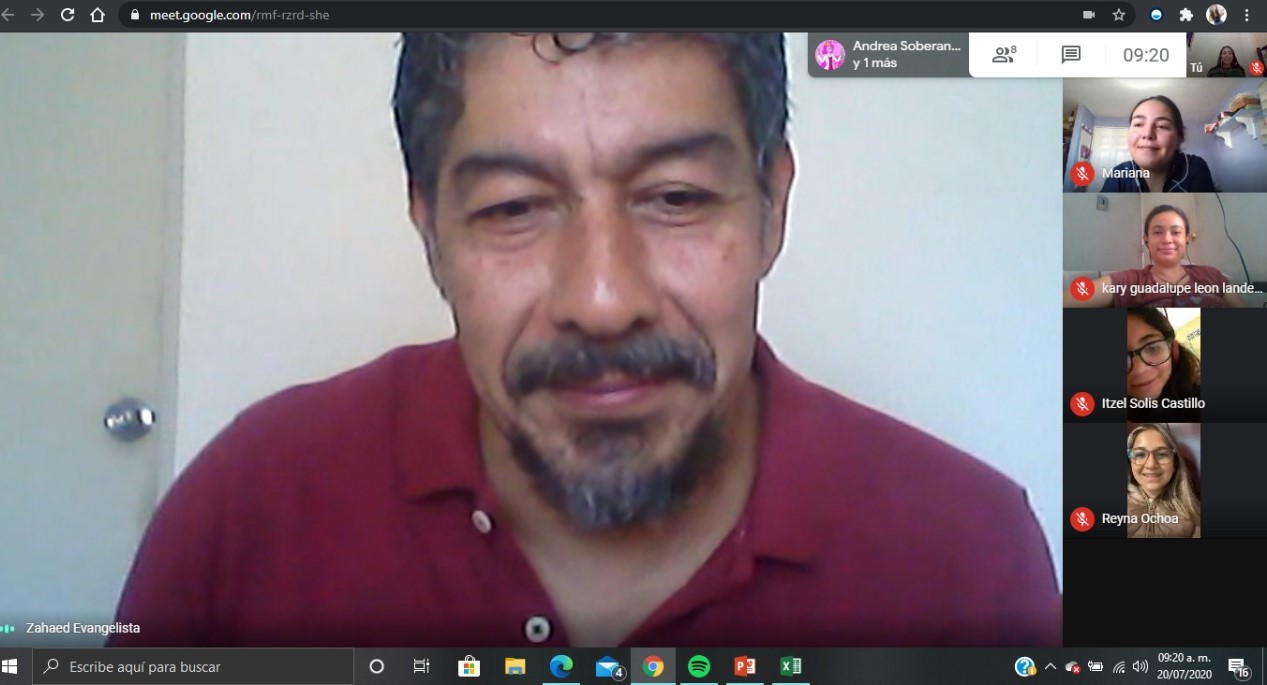
Task: Click the muted mic icon on your own tile
Action: click(x=1257, y=68)
